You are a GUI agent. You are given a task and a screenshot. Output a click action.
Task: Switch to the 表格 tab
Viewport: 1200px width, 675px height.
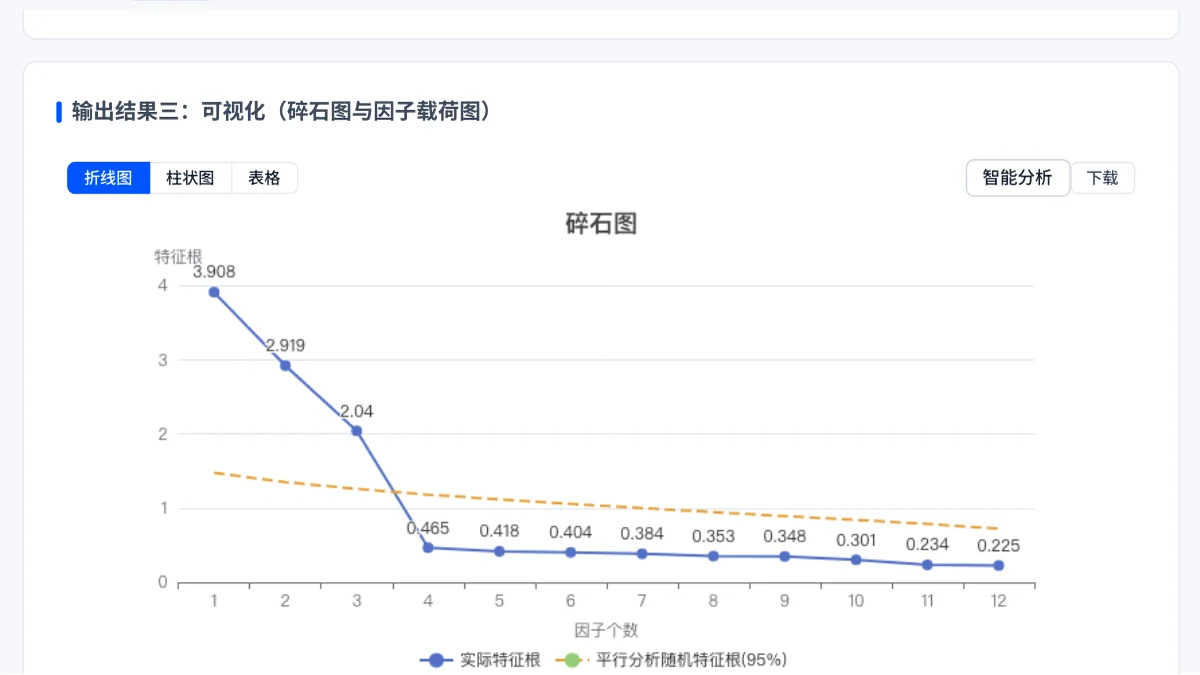coord(265,178)
